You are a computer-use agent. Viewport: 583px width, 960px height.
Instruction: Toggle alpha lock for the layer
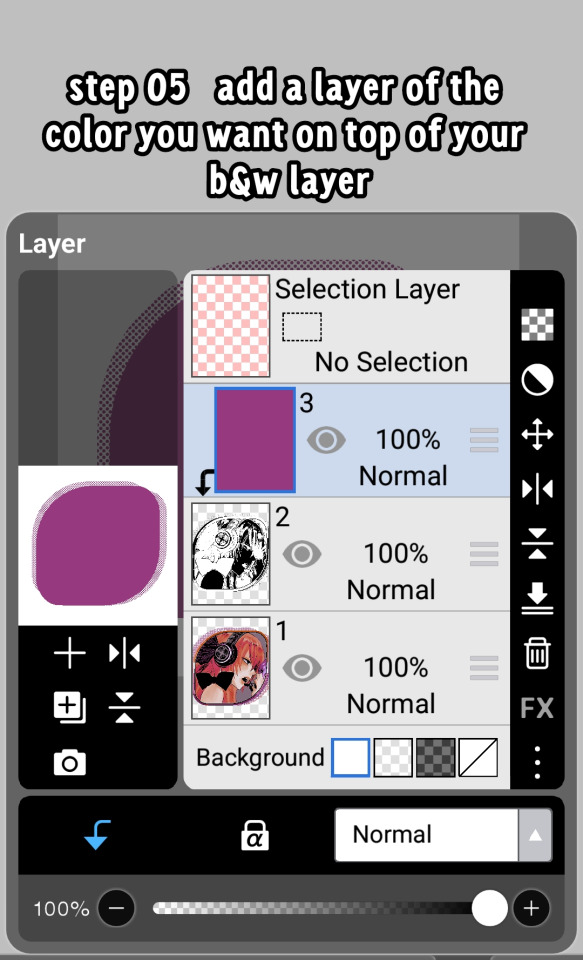255,835
